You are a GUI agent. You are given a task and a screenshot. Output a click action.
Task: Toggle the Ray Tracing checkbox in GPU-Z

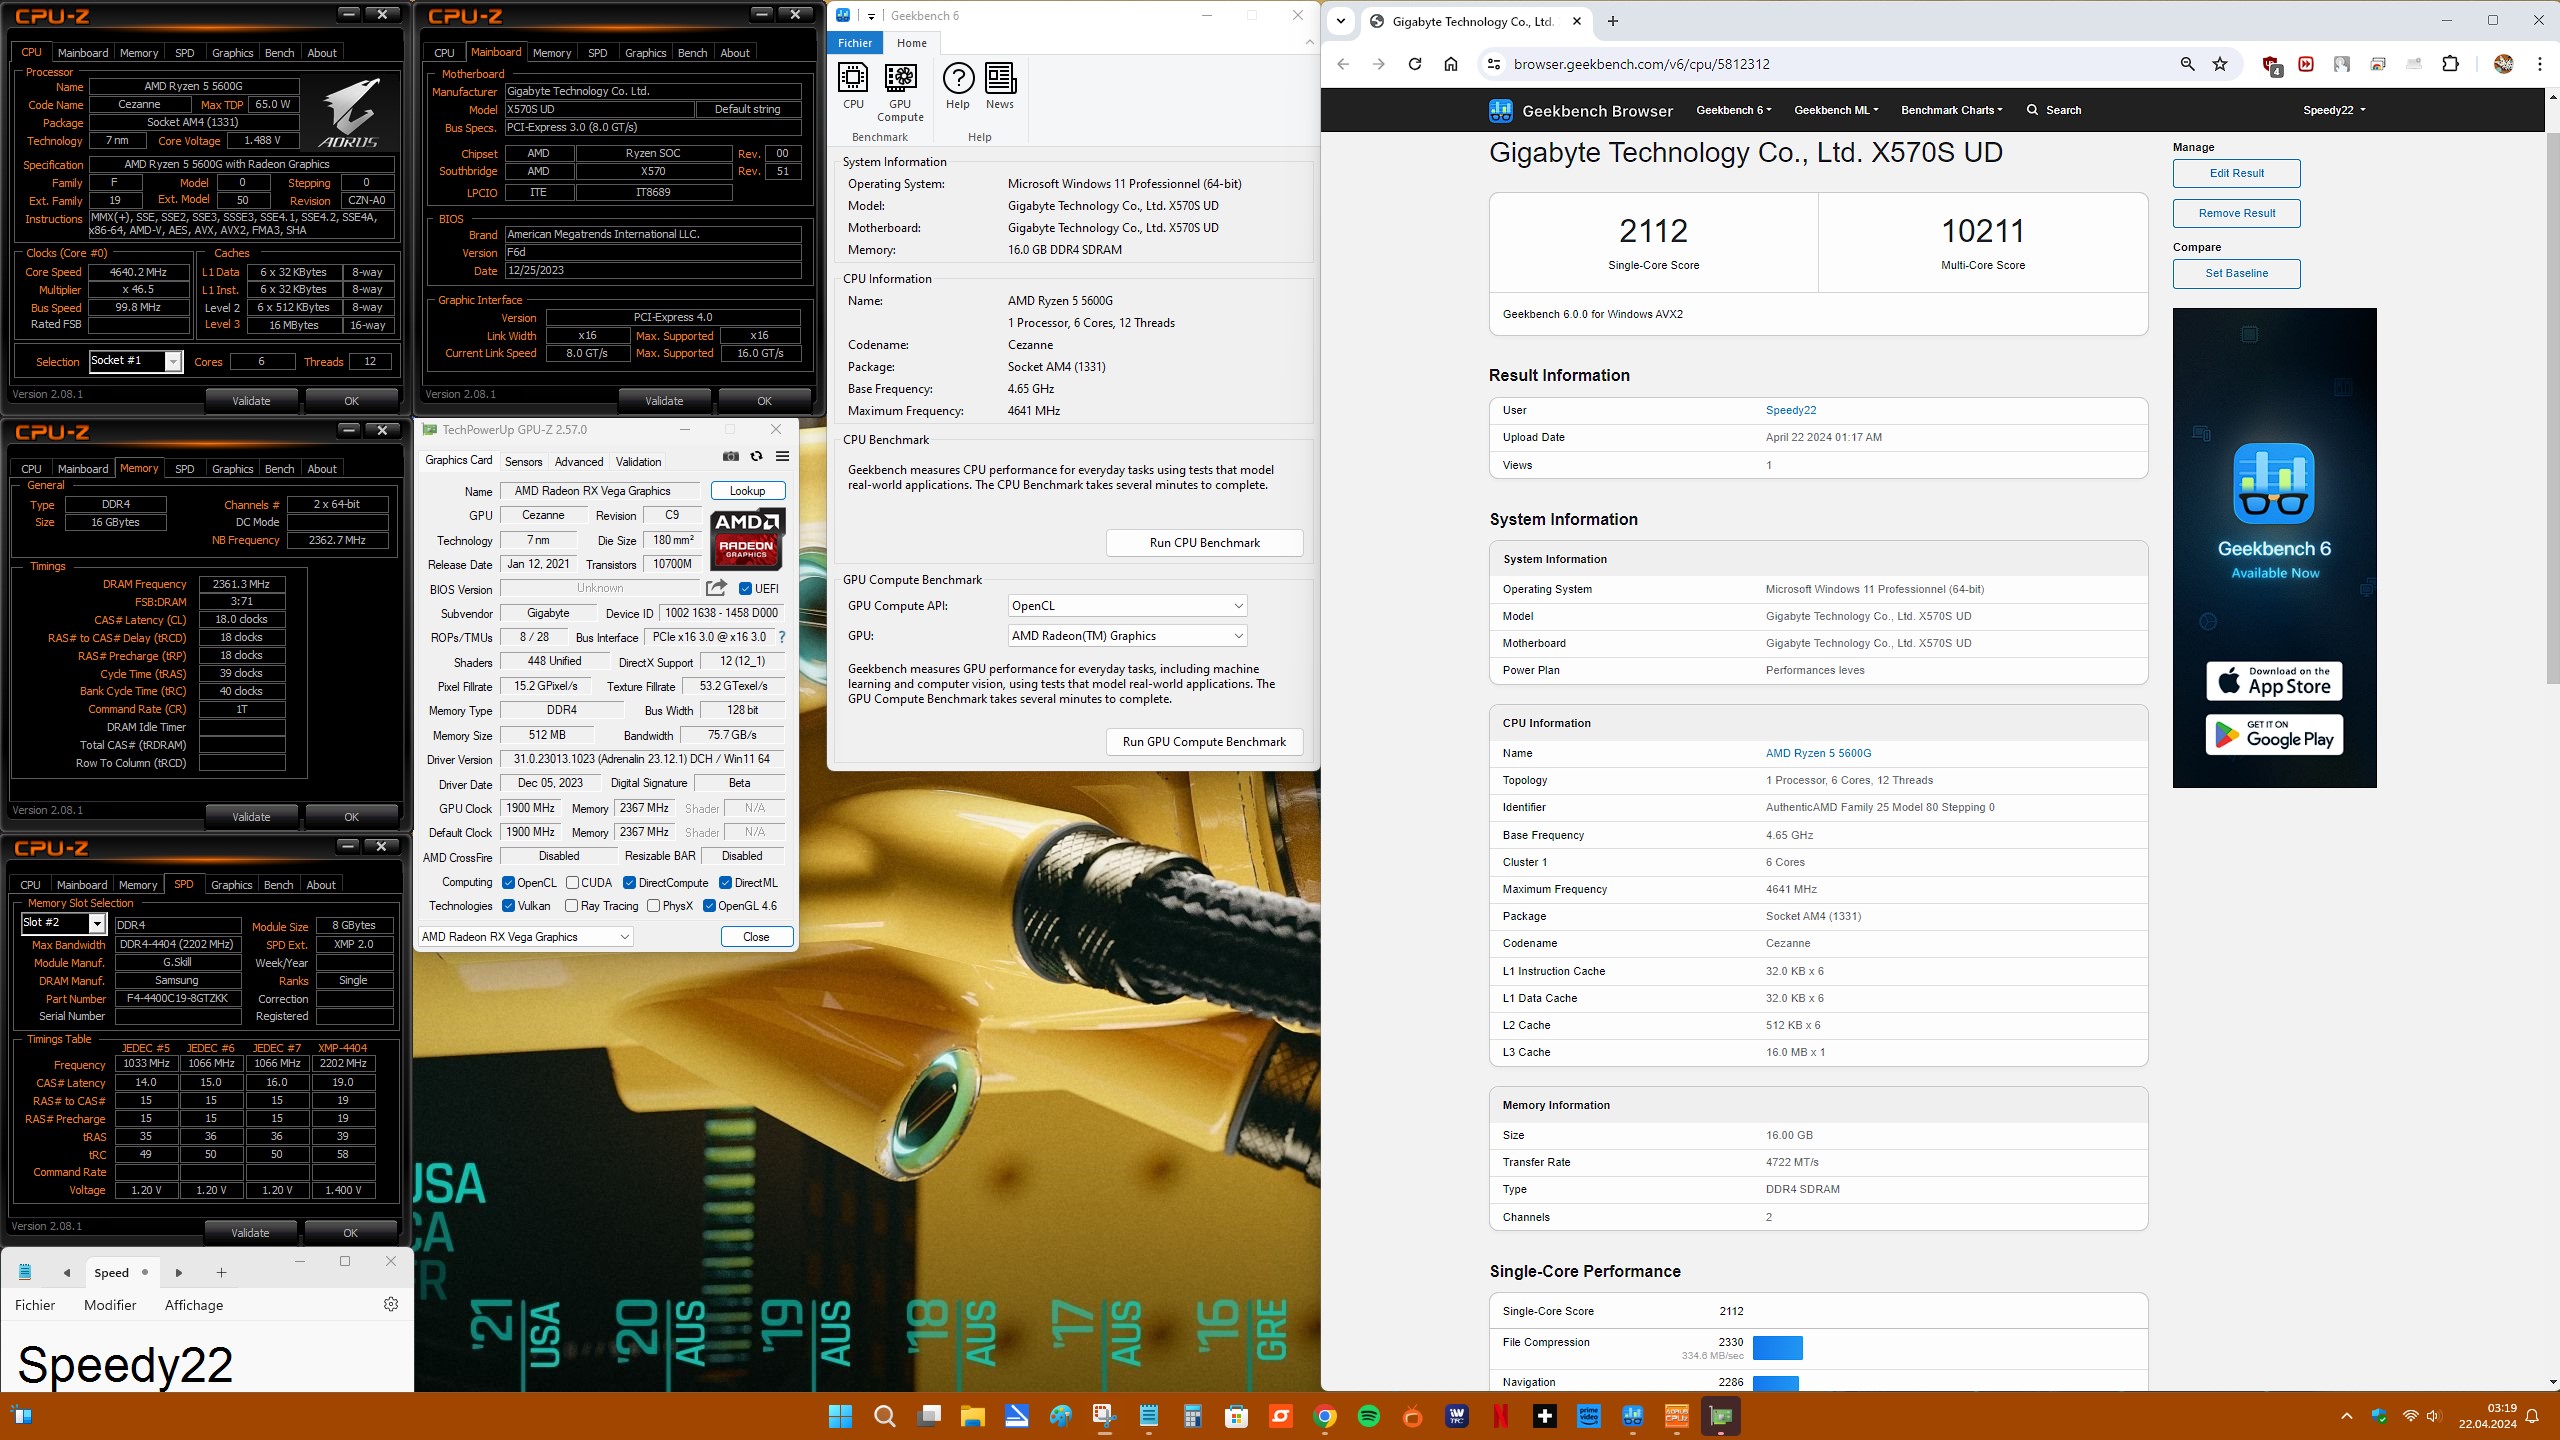point(572,906)
